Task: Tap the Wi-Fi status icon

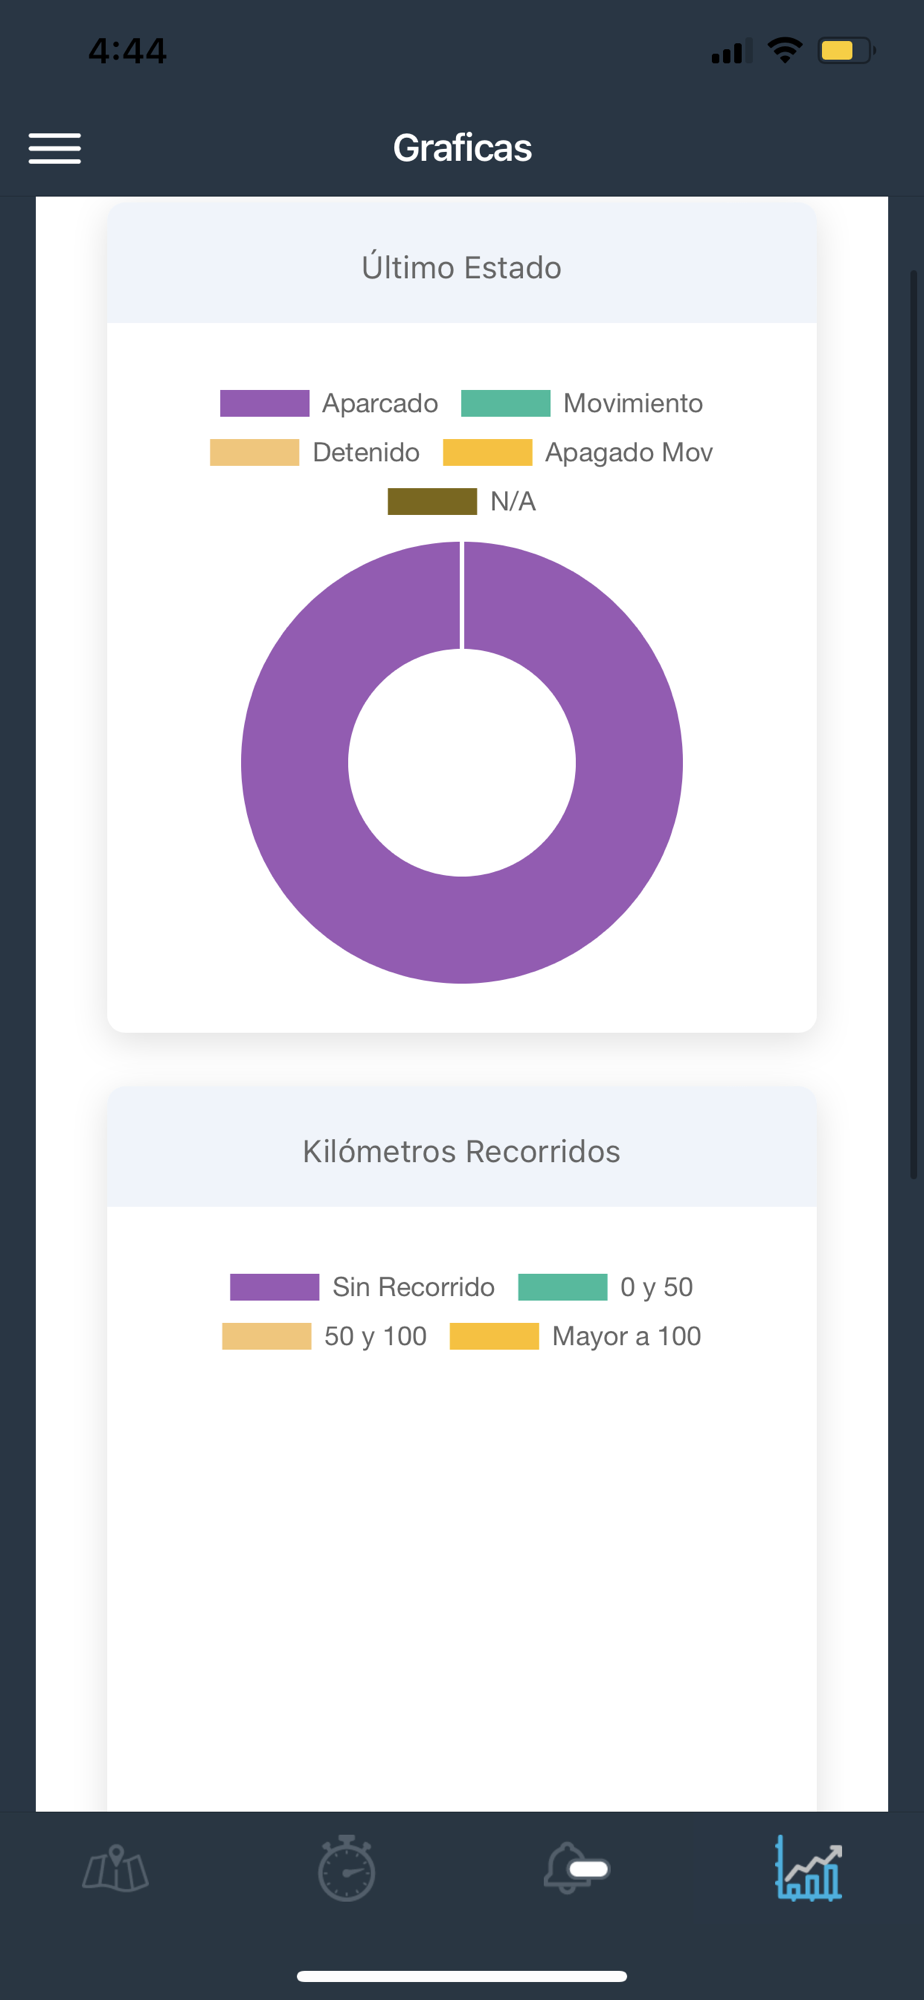Action: [785, 50]
